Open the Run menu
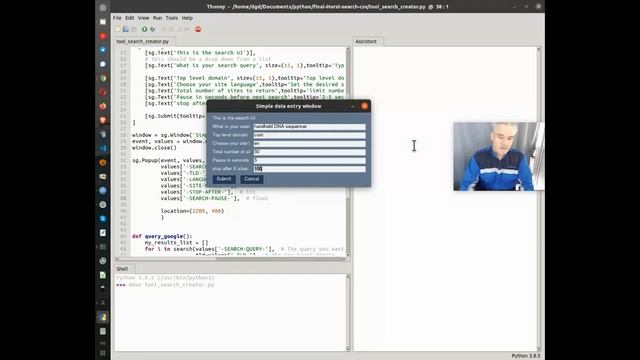Viewport: 640px width, 360px height. (157, 18)
